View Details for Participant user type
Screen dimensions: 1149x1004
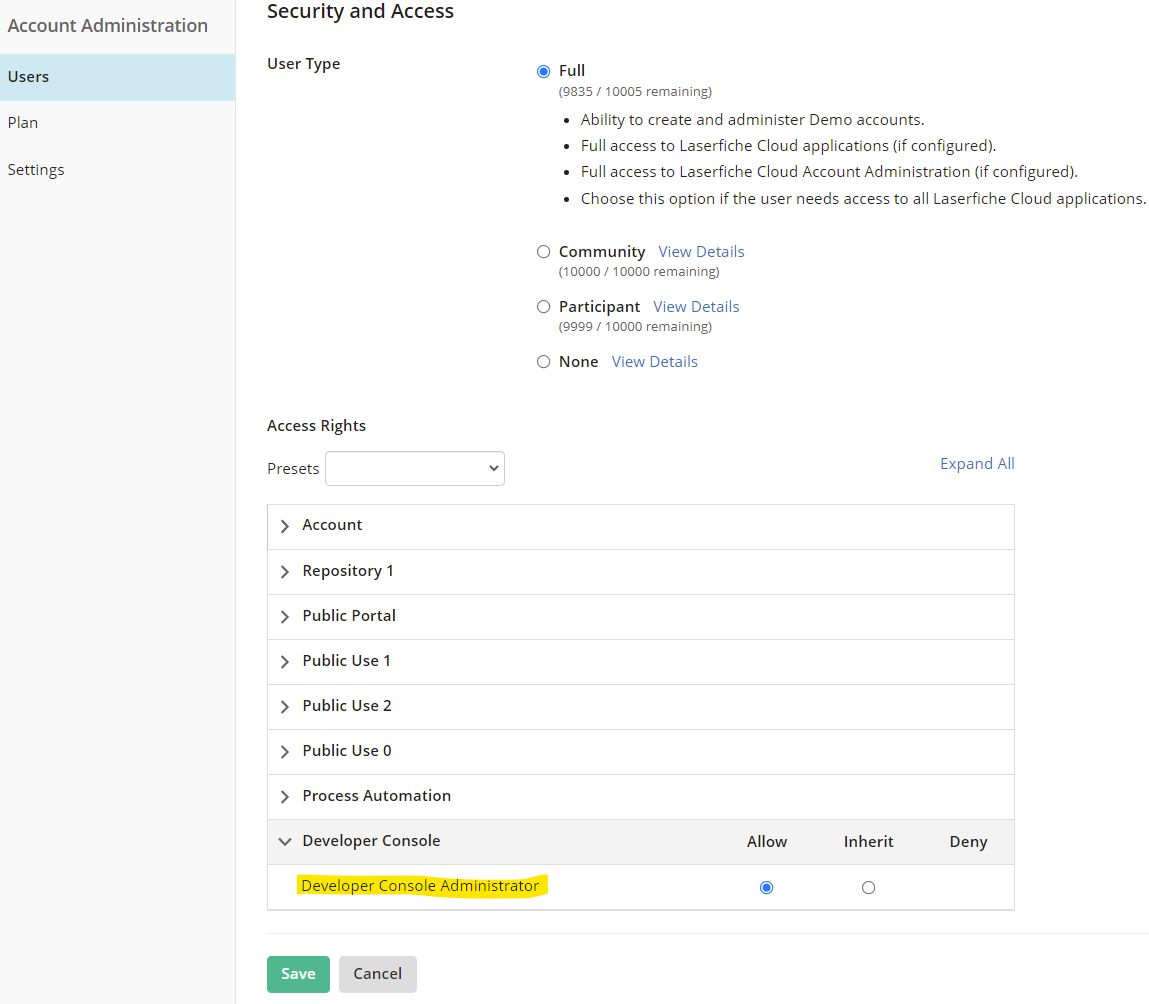[696, 307]
